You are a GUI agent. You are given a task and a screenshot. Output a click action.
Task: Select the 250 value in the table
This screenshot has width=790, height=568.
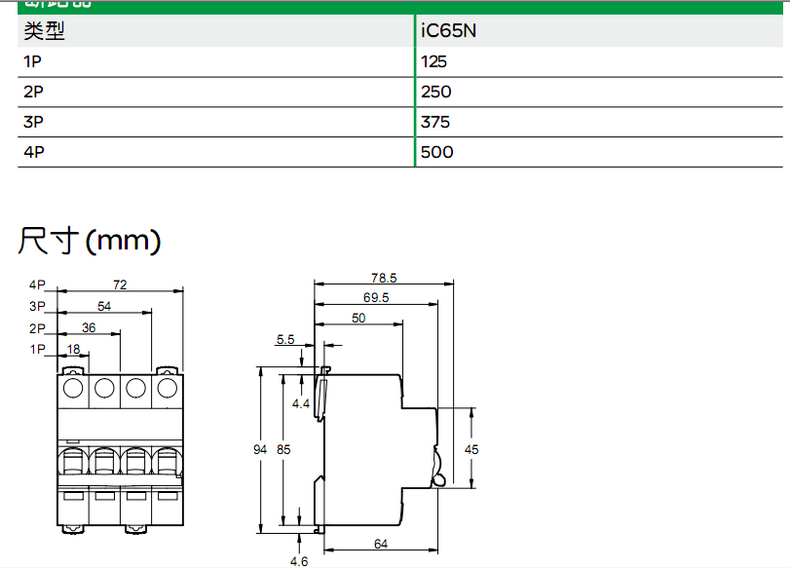437,91
